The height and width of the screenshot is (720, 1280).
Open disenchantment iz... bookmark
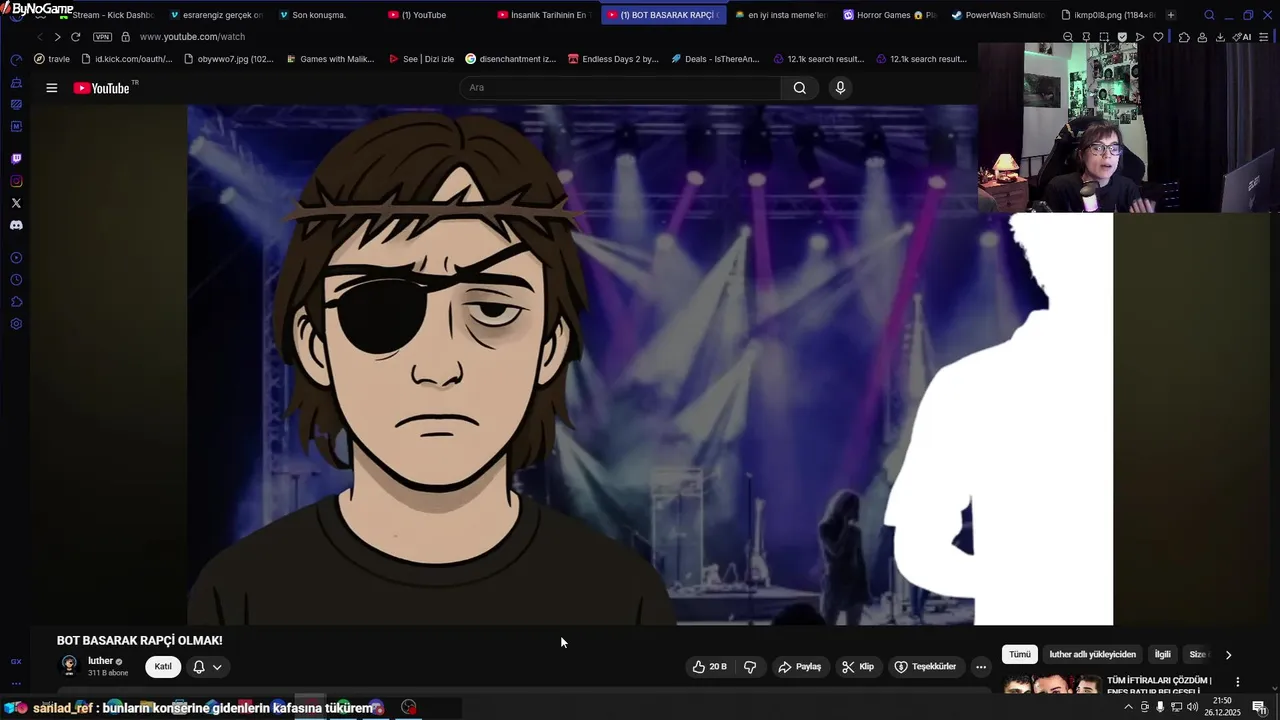point(511,59)
